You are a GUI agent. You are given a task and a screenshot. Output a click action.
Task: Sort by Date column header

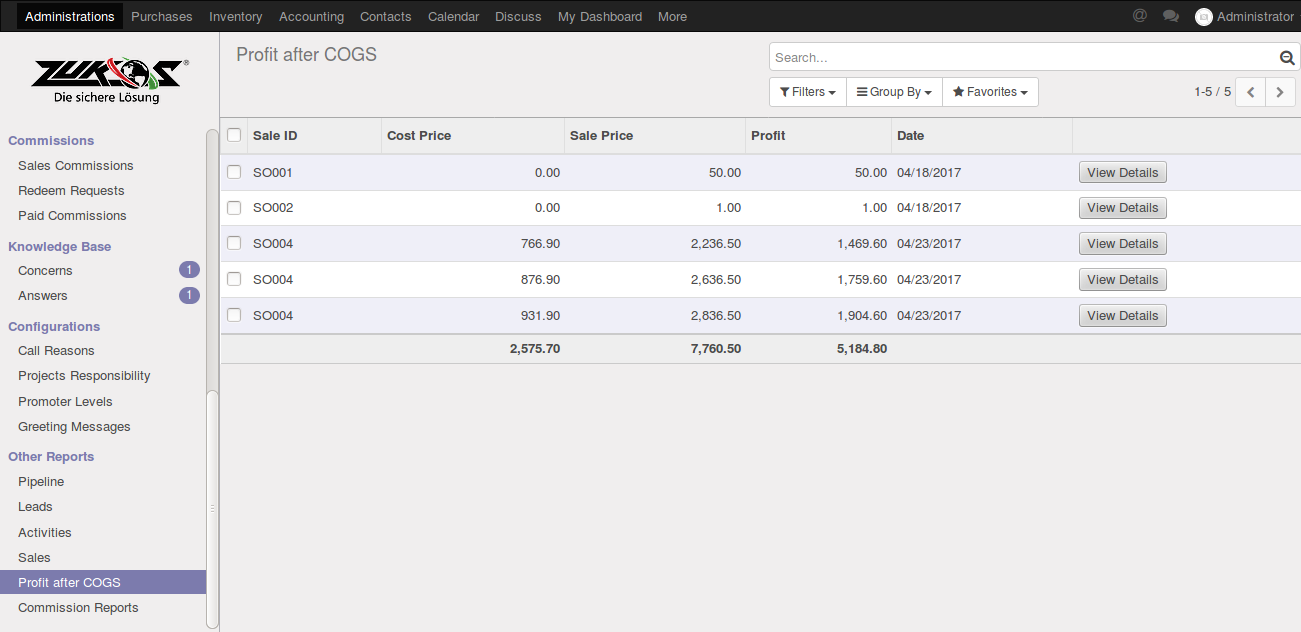coord(982,135)
